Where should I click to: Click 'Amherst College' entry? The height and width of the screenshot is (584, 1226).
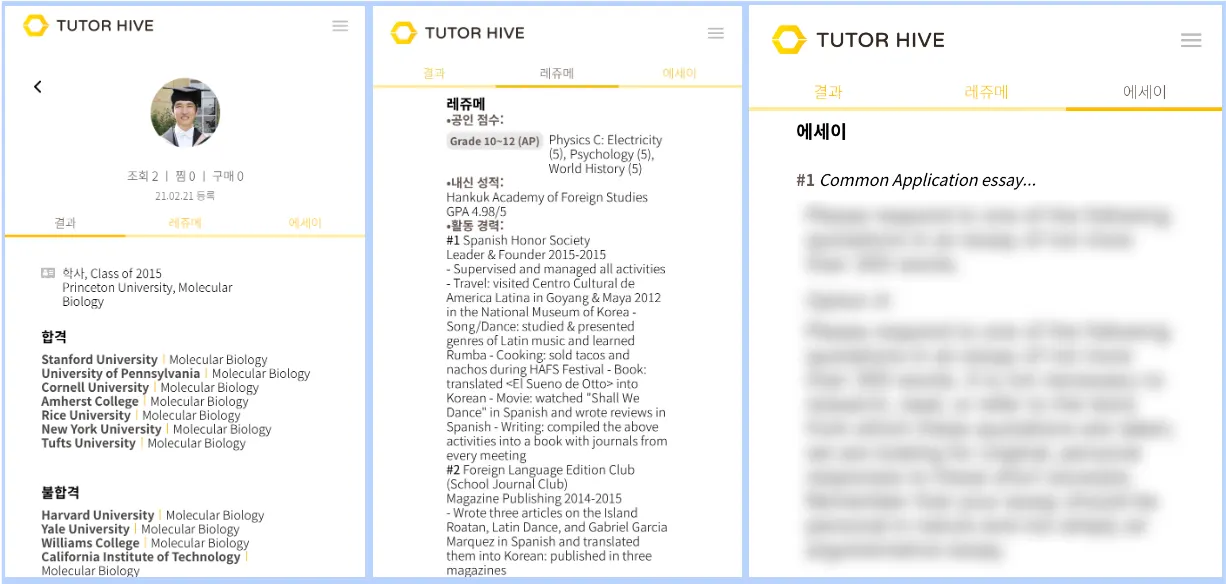[x=90, y=401]
